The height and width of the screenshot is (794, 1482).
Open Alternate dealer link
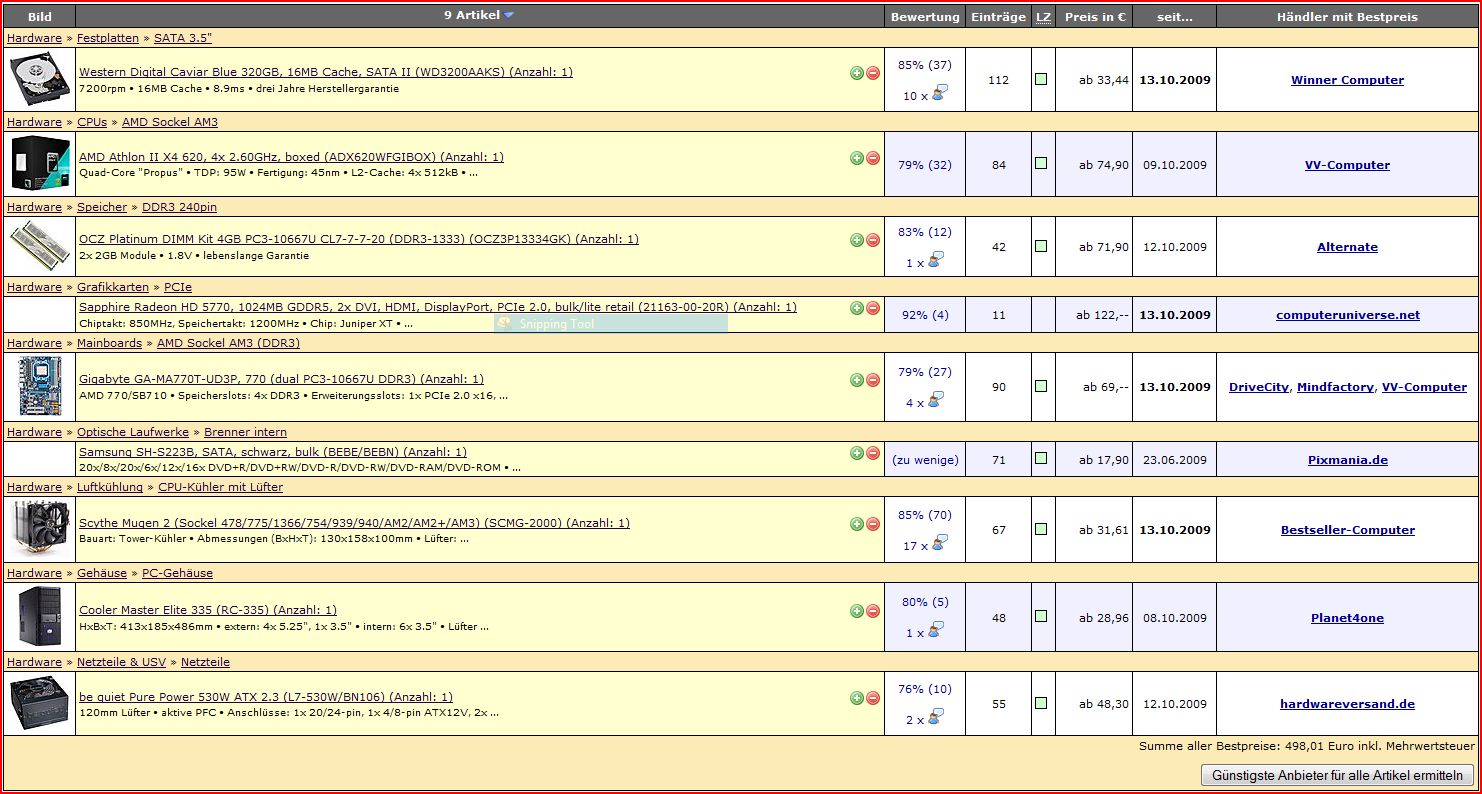1347,247
